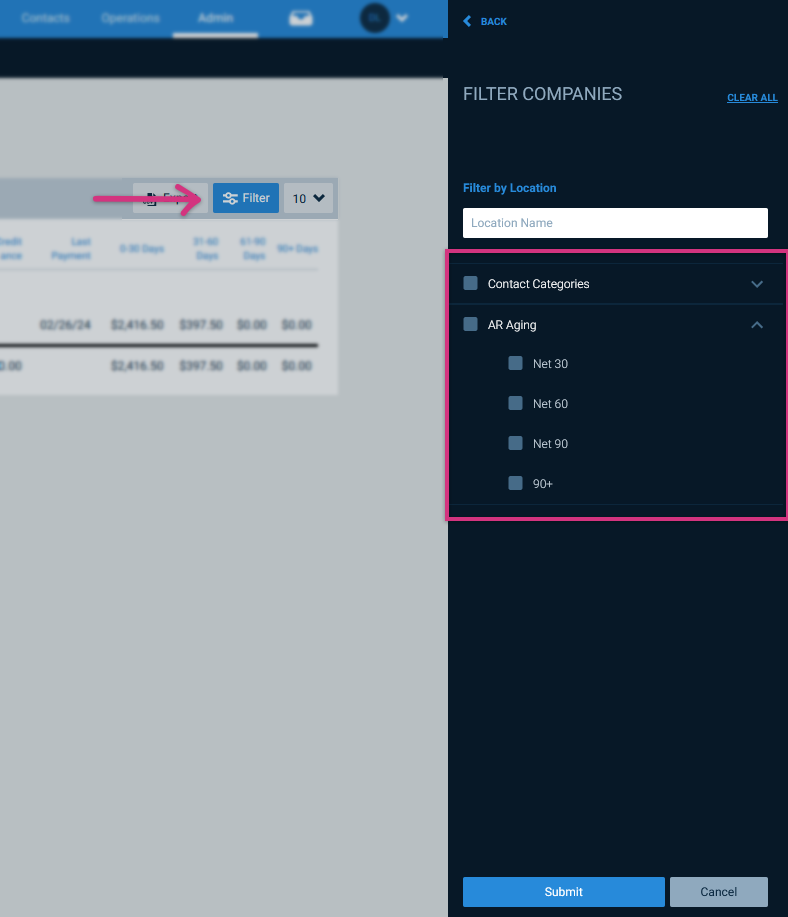Screen dimensions: 788x917
Task: Click the Cancel button
Action: click(718, 892)
